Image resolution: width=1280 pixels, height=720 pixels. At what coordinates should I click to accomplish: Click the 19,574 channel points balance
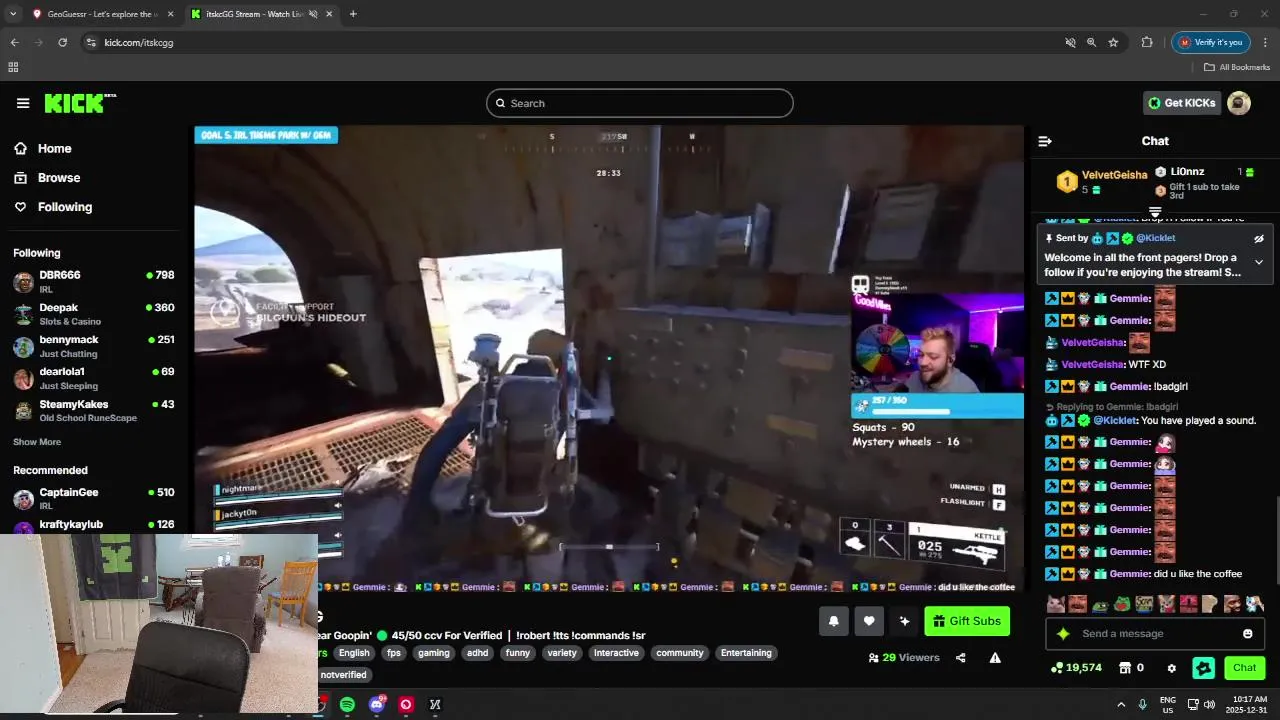1076,668
